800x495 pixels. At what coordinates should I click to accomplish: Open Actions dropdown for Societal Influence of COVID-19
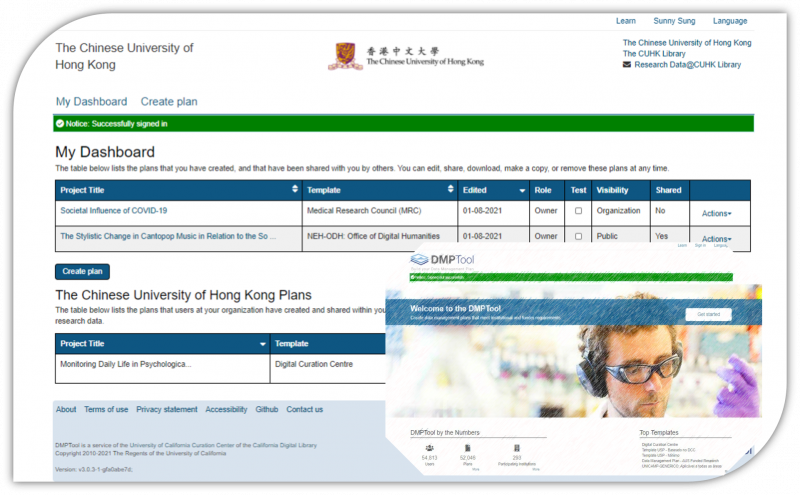(x=716, y=214)
